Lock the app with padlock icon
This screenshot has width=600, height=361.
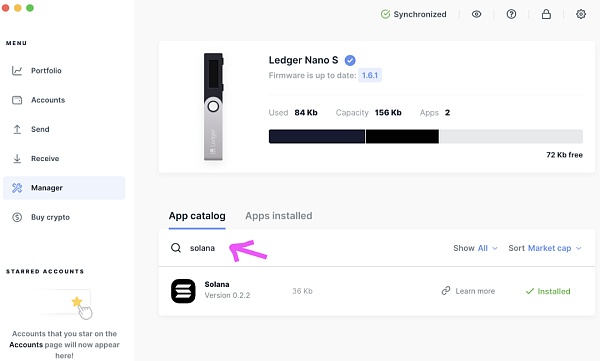546,14
